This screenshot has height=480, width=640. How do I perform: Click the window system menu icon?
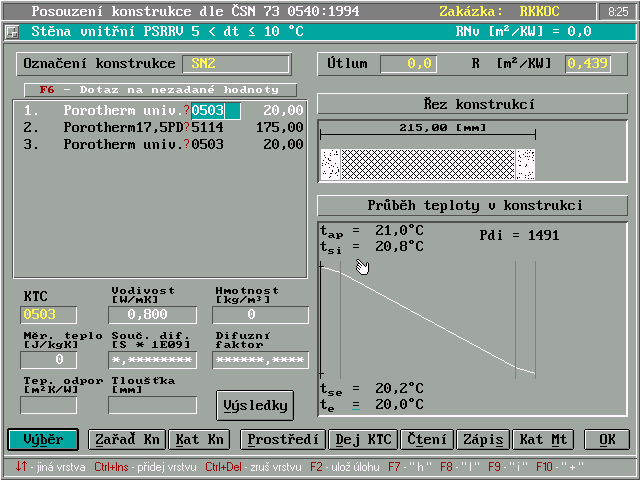(x=12, y=31)
